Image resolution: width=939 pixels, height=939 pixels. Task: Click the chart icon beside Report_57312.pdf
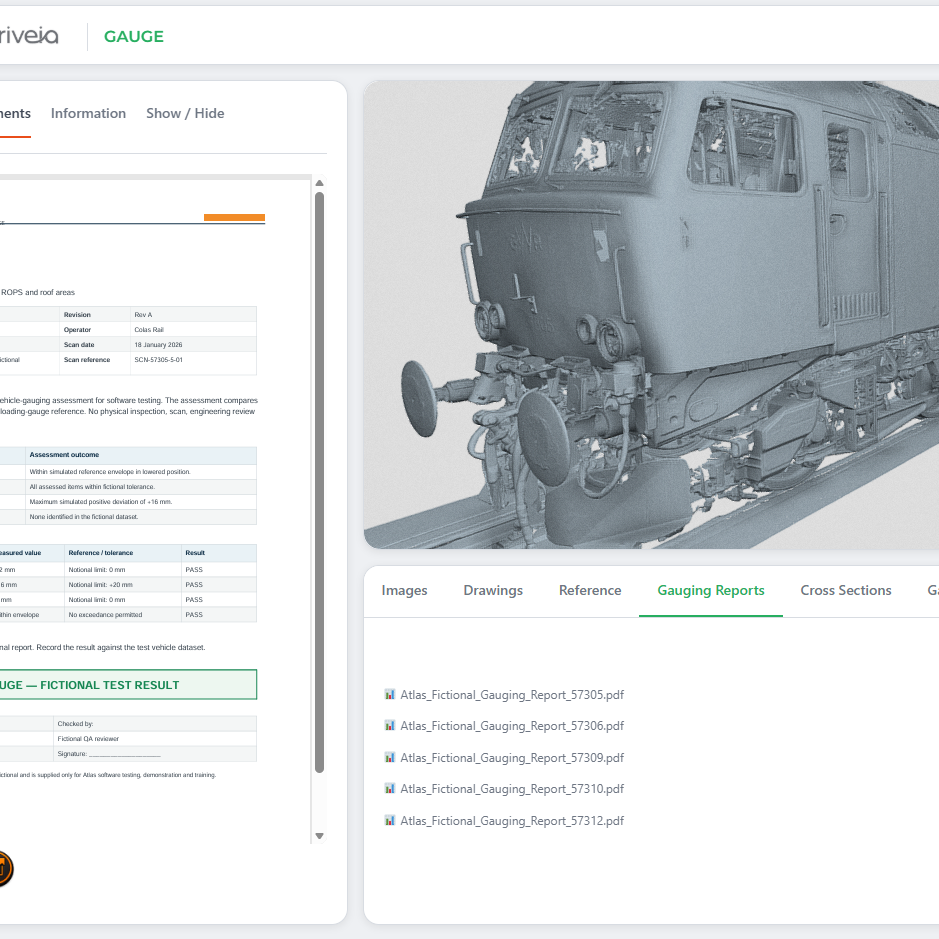point(390,820)
